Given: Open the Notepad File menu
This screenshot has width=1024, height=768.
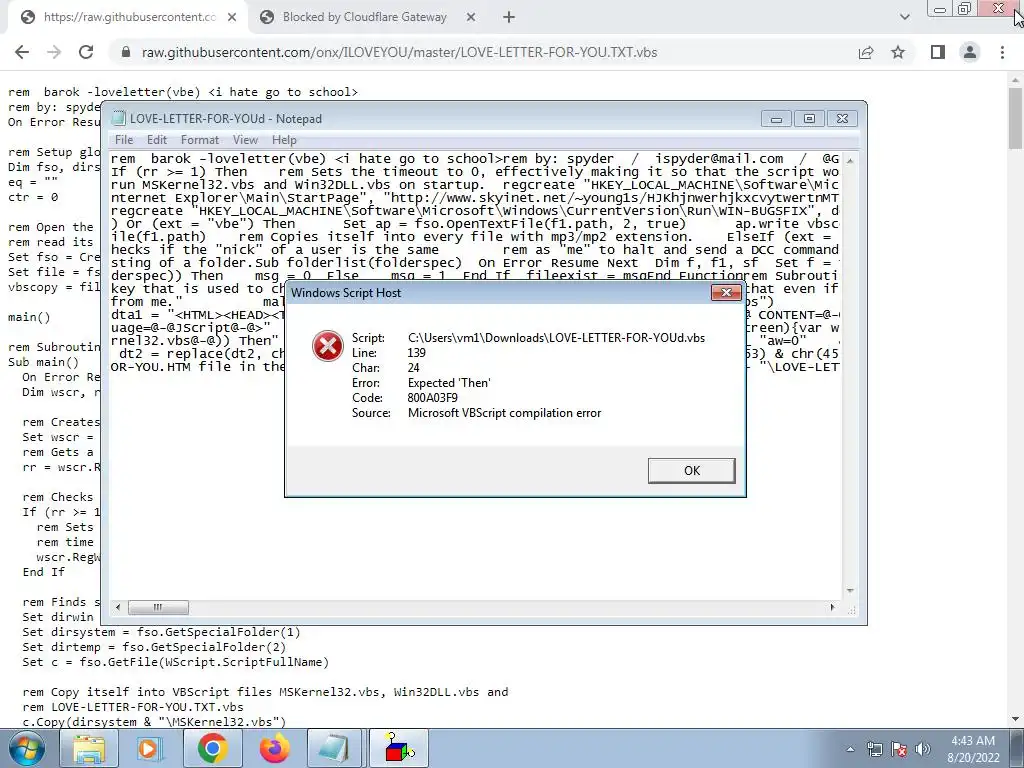Looking at the screenshot, I should [124, 140].
